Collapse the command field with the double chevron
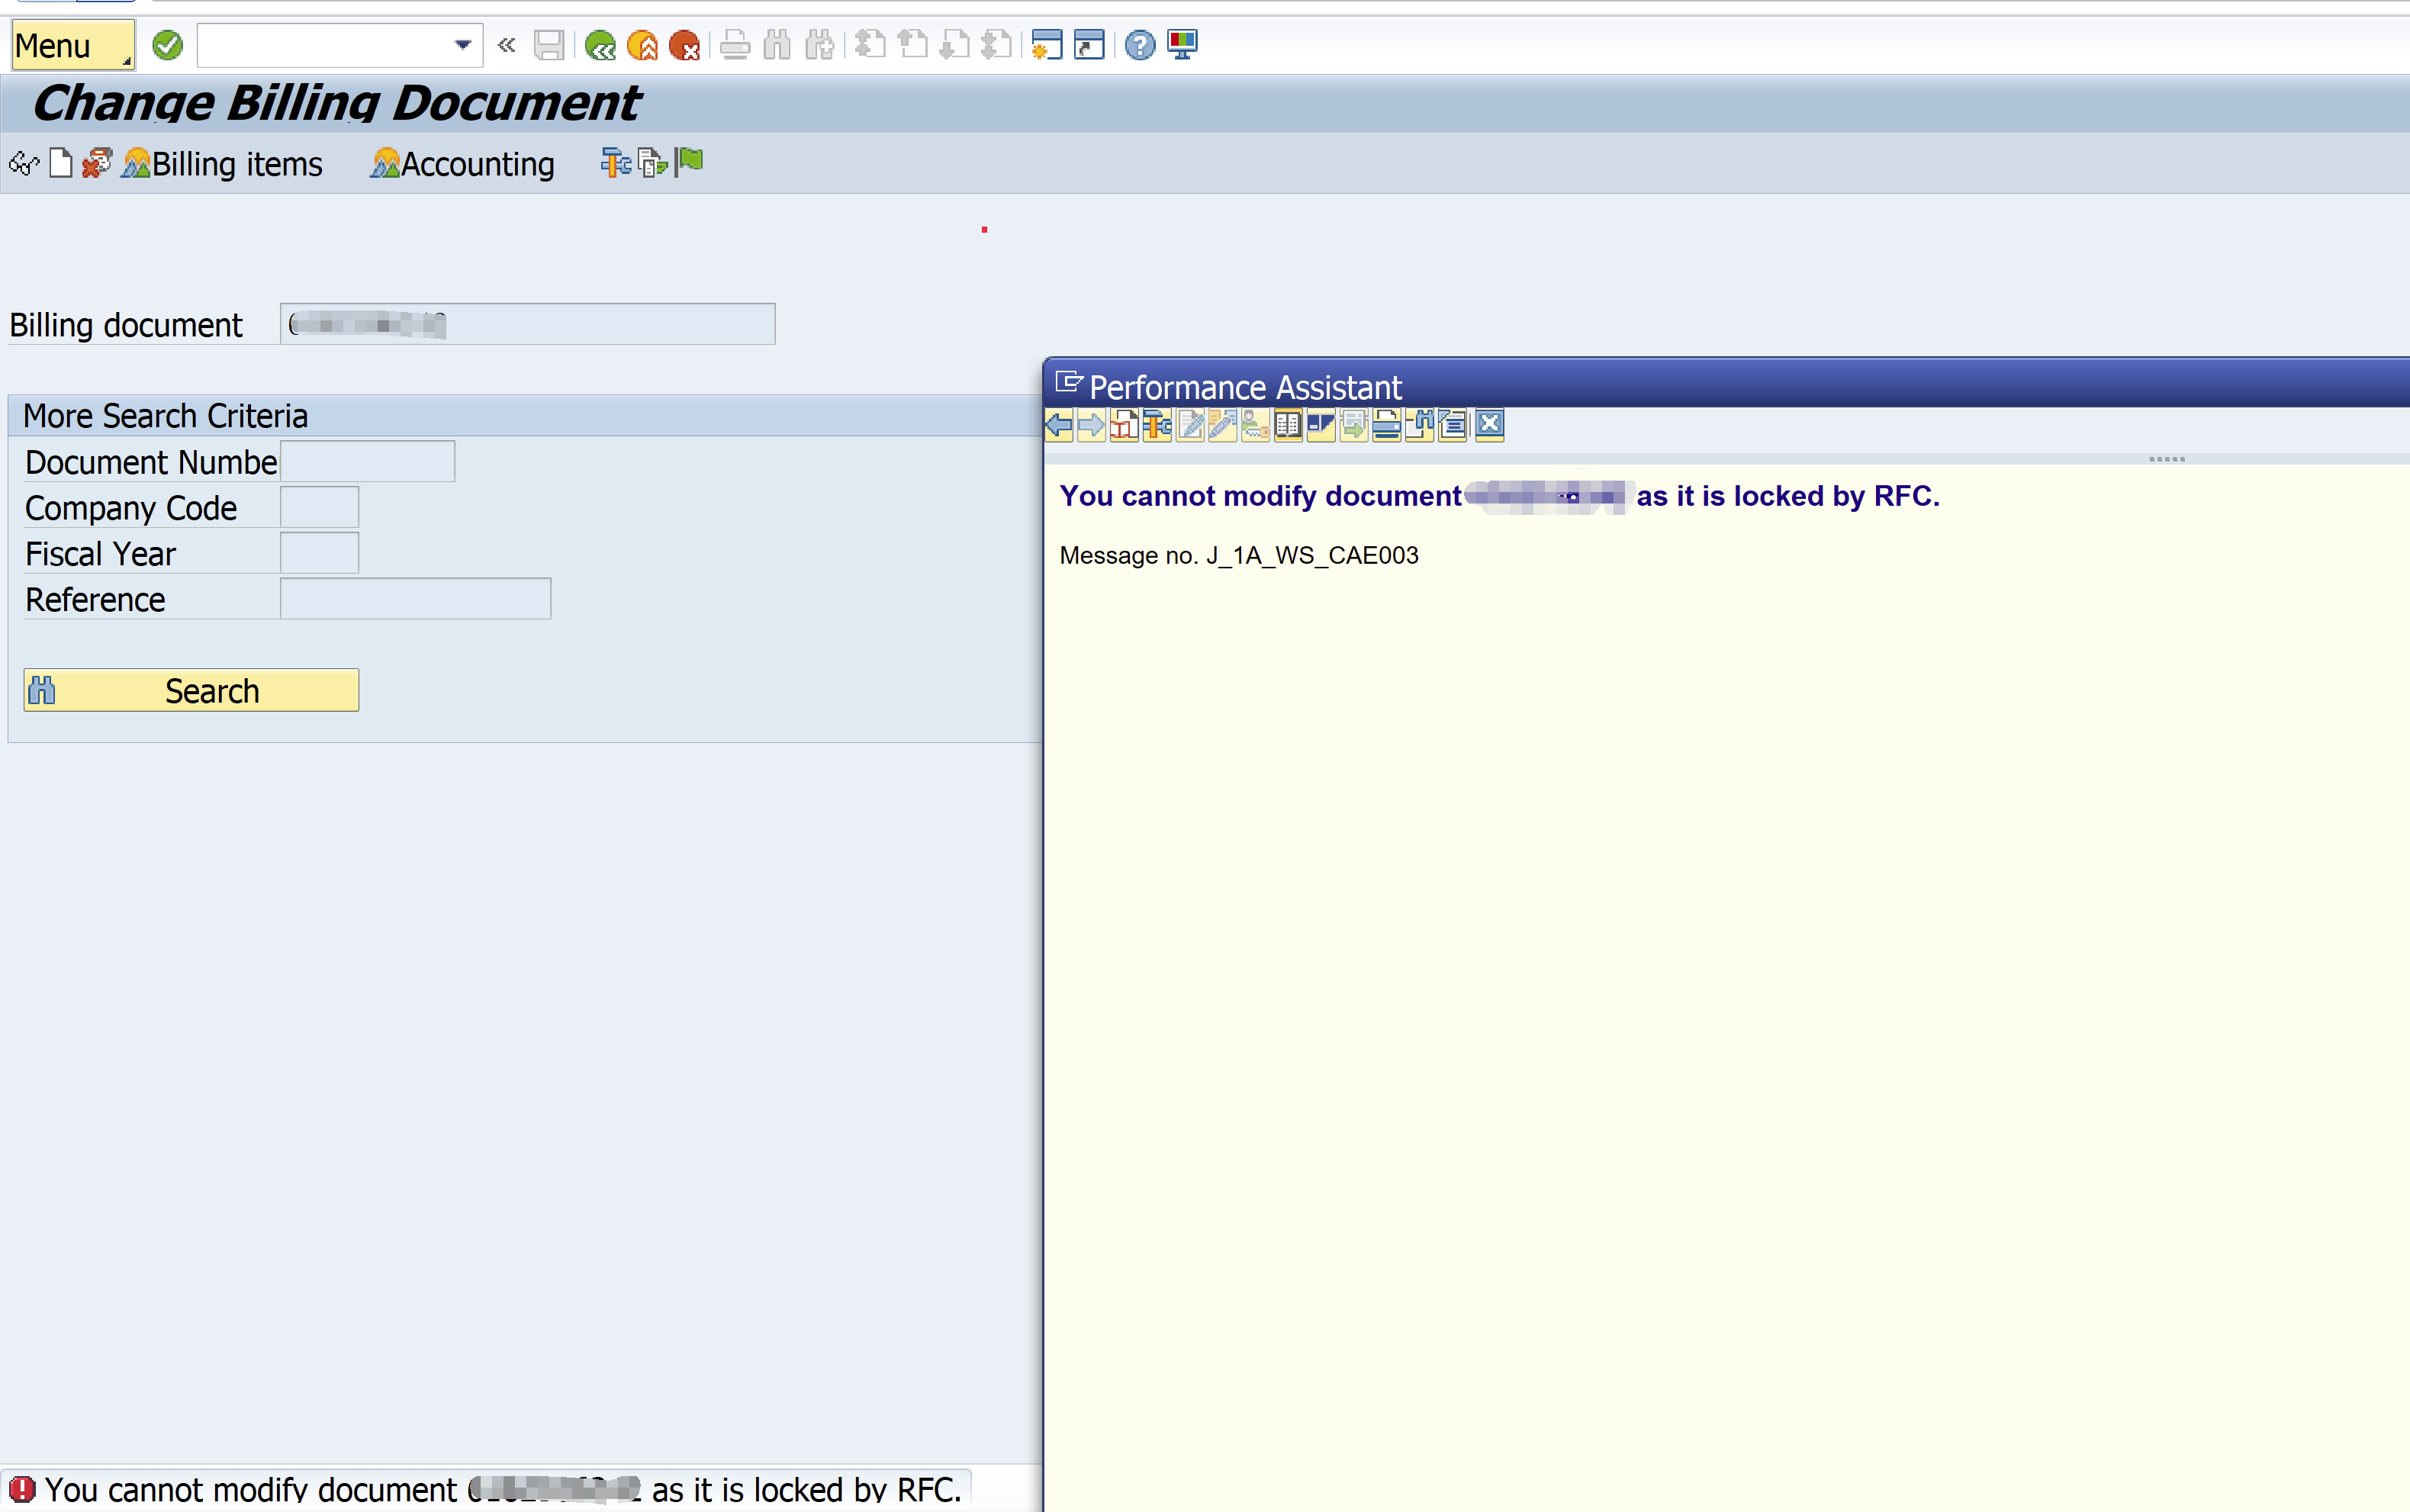Viewport: 2410px width, 1512px height. tap(507, 45)
